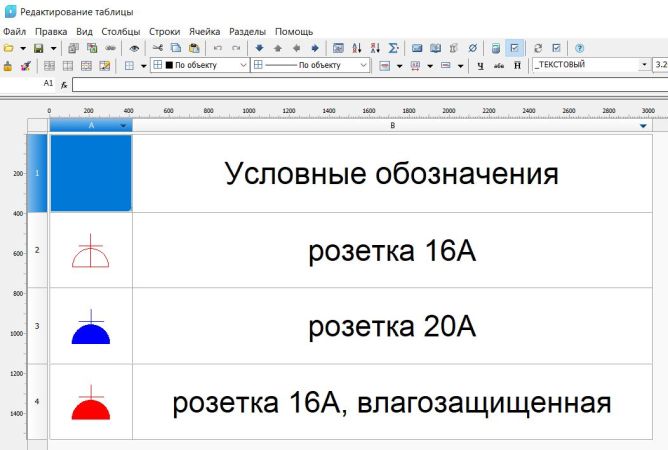Expand the open file dropdown arrow
The image size is (668, 450).
(x=23, y=49)
